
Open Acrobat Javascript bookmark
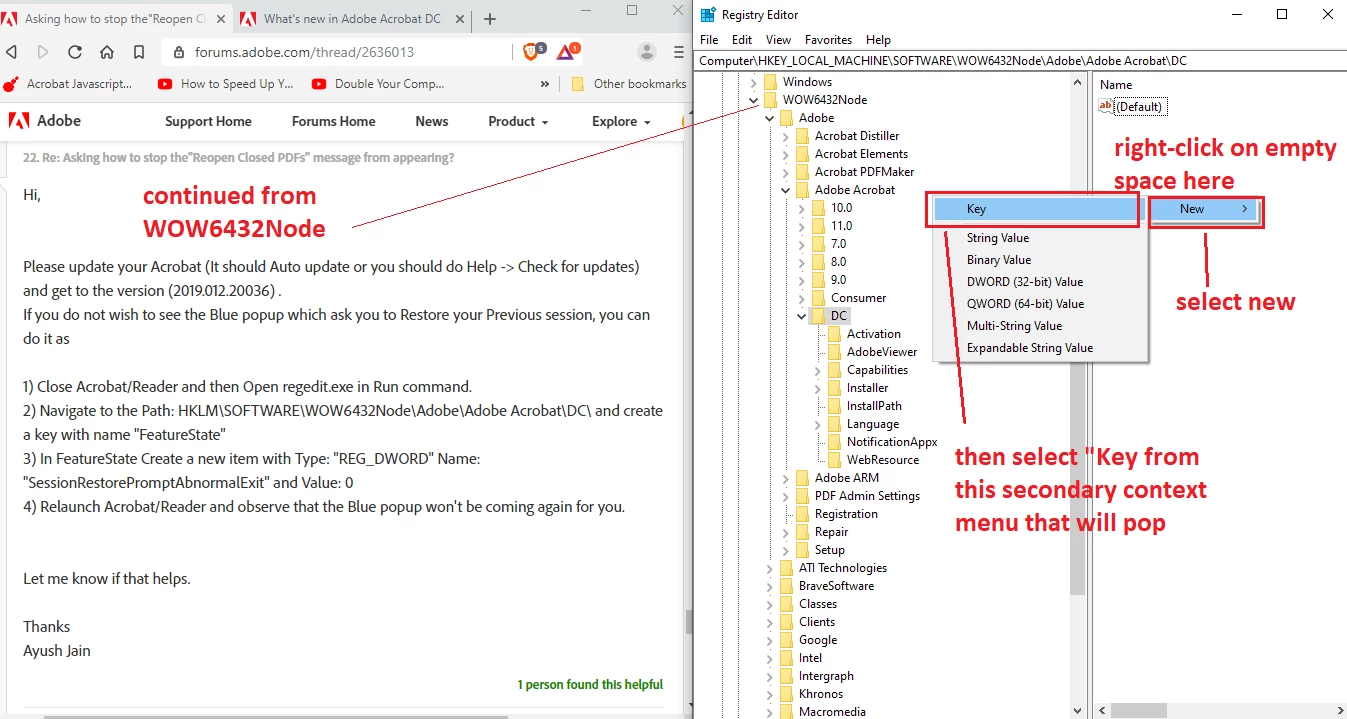(x=69, y=84)
